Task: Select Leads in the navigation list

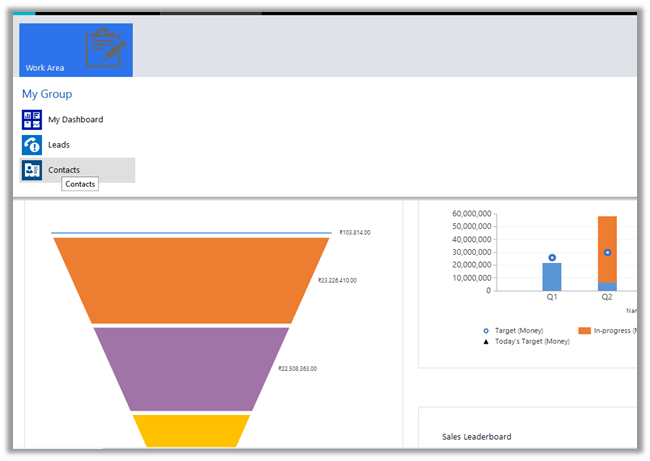Action: pyautogui.click(x=59, y=145)
